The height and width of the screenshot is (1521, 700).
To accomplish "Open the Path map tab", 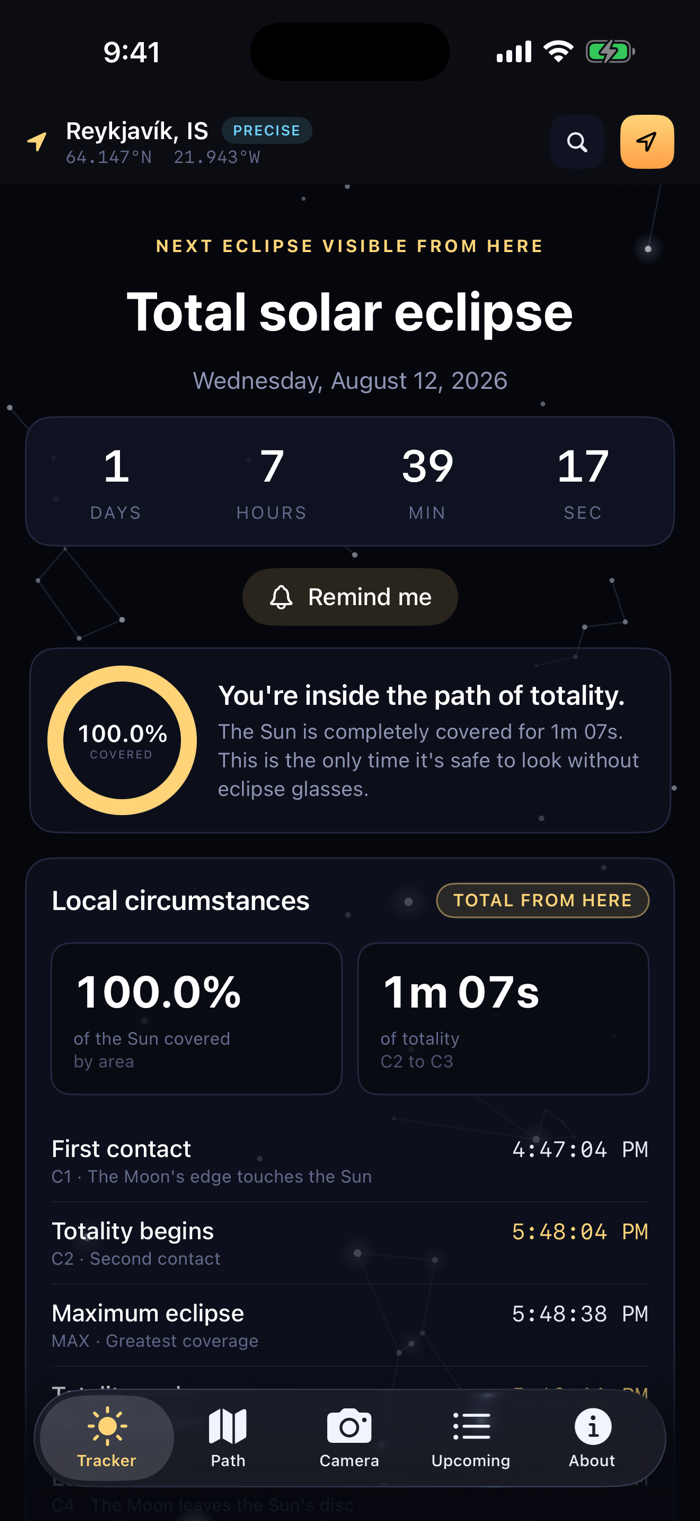I will coord(228,1438).
